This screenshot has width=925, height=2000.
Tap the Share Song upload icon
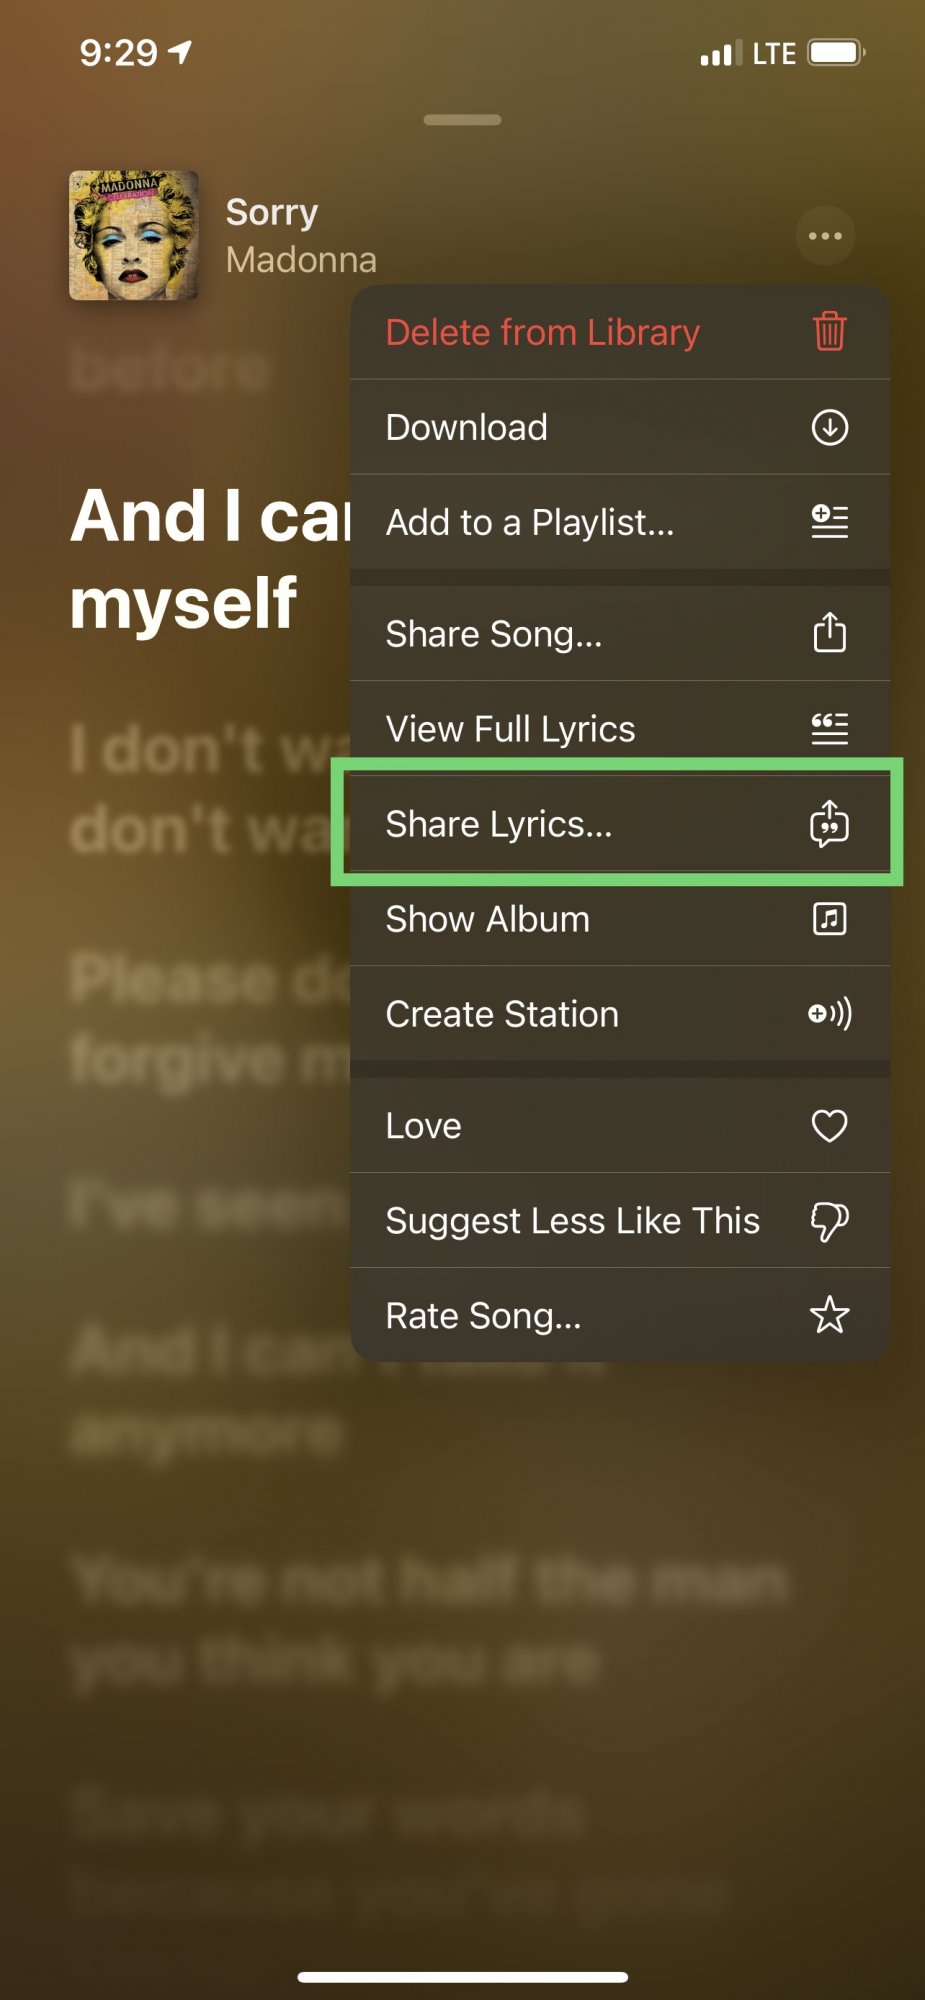pos(829,632)
